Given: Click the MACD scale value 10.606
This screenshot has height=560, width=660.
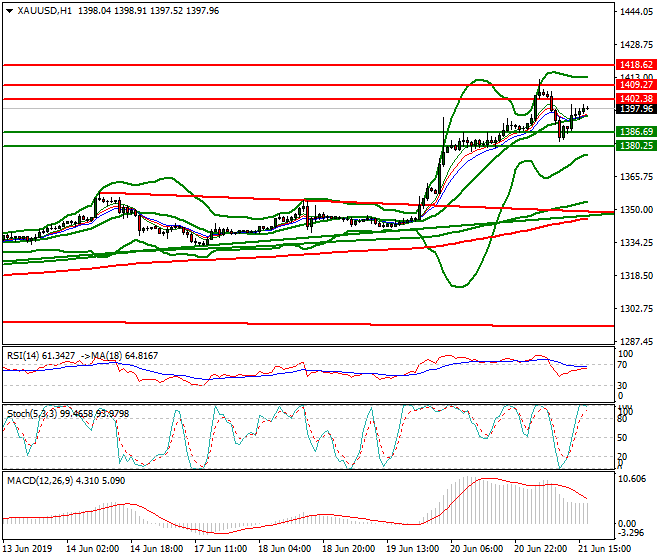Looking at the screenshot, I should pos(631,480).
